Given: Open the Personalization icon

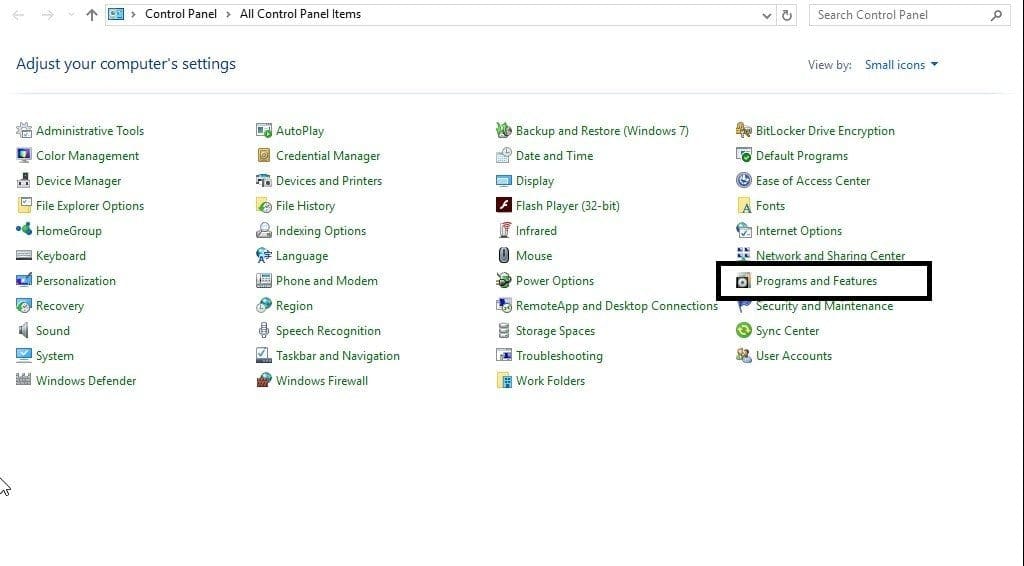Looking at the screenshot, I should [x=24, y=280].
